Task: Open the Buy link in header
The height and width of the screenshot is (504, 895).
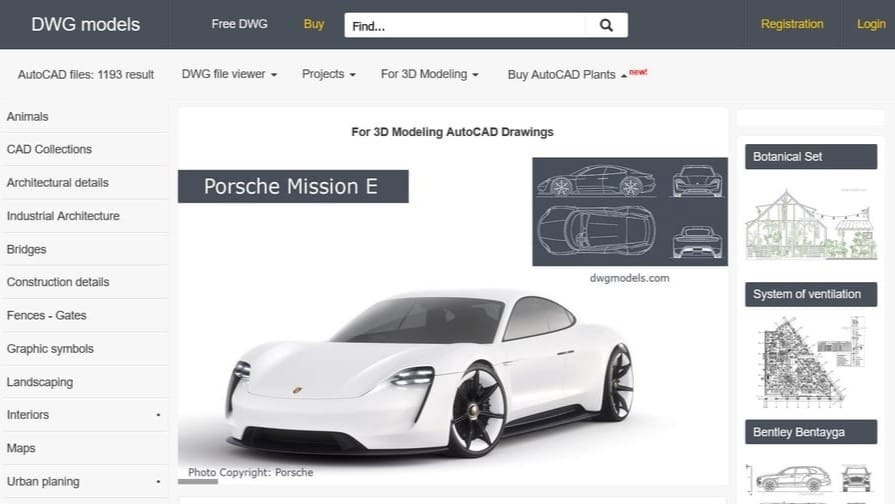Action: click(314, 24)
